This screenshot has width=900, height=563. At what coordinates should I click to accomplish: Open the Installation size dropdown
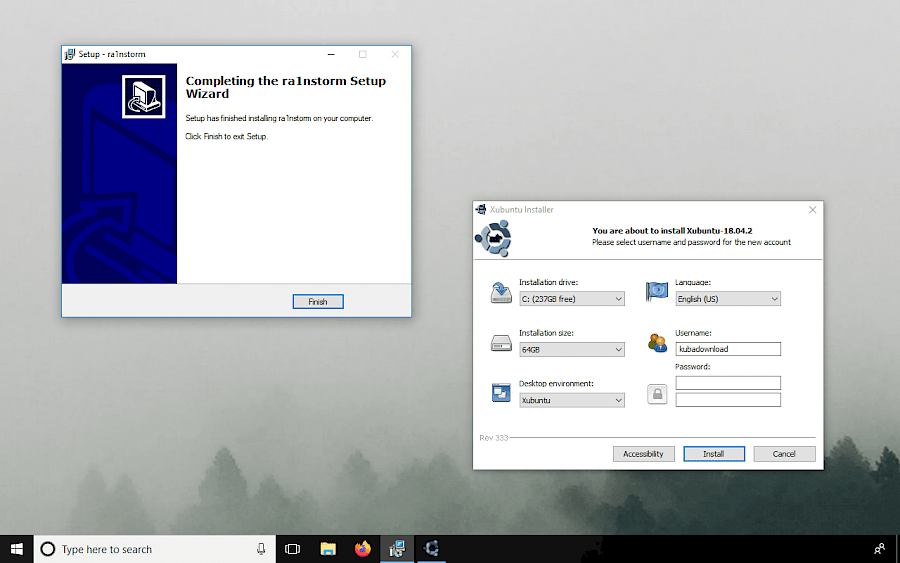coord(572,349)
